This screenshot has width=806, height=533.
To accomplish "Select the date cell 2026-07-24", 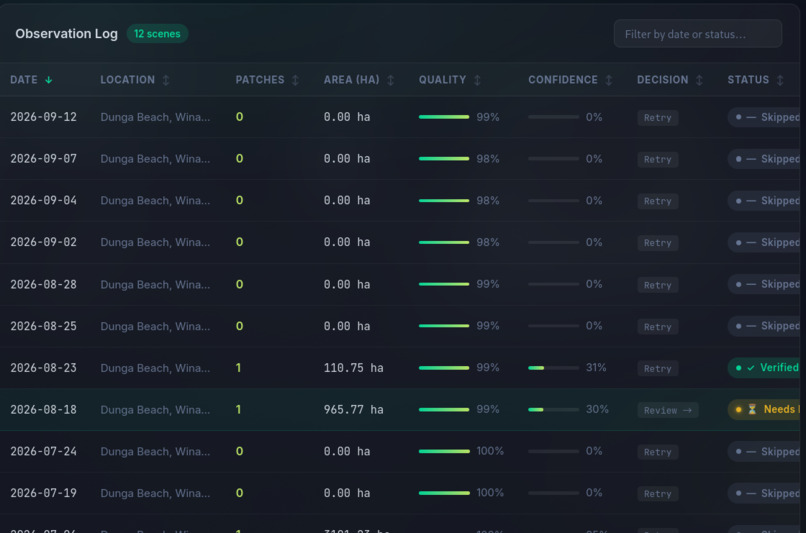I will pyautogui.click(x=44, y=451).
